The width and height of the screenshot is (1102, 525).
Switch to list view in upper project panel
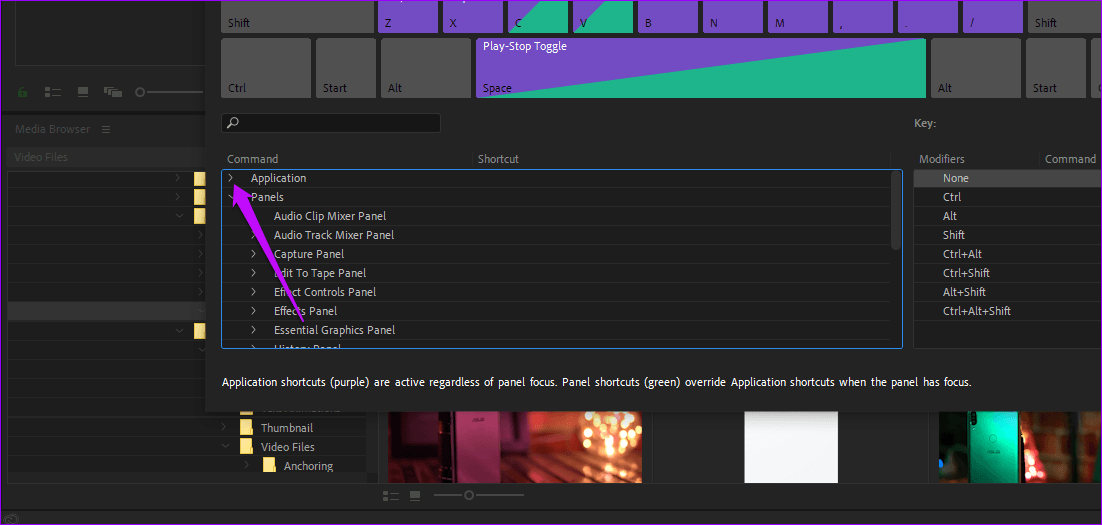[x=54, y=92]
